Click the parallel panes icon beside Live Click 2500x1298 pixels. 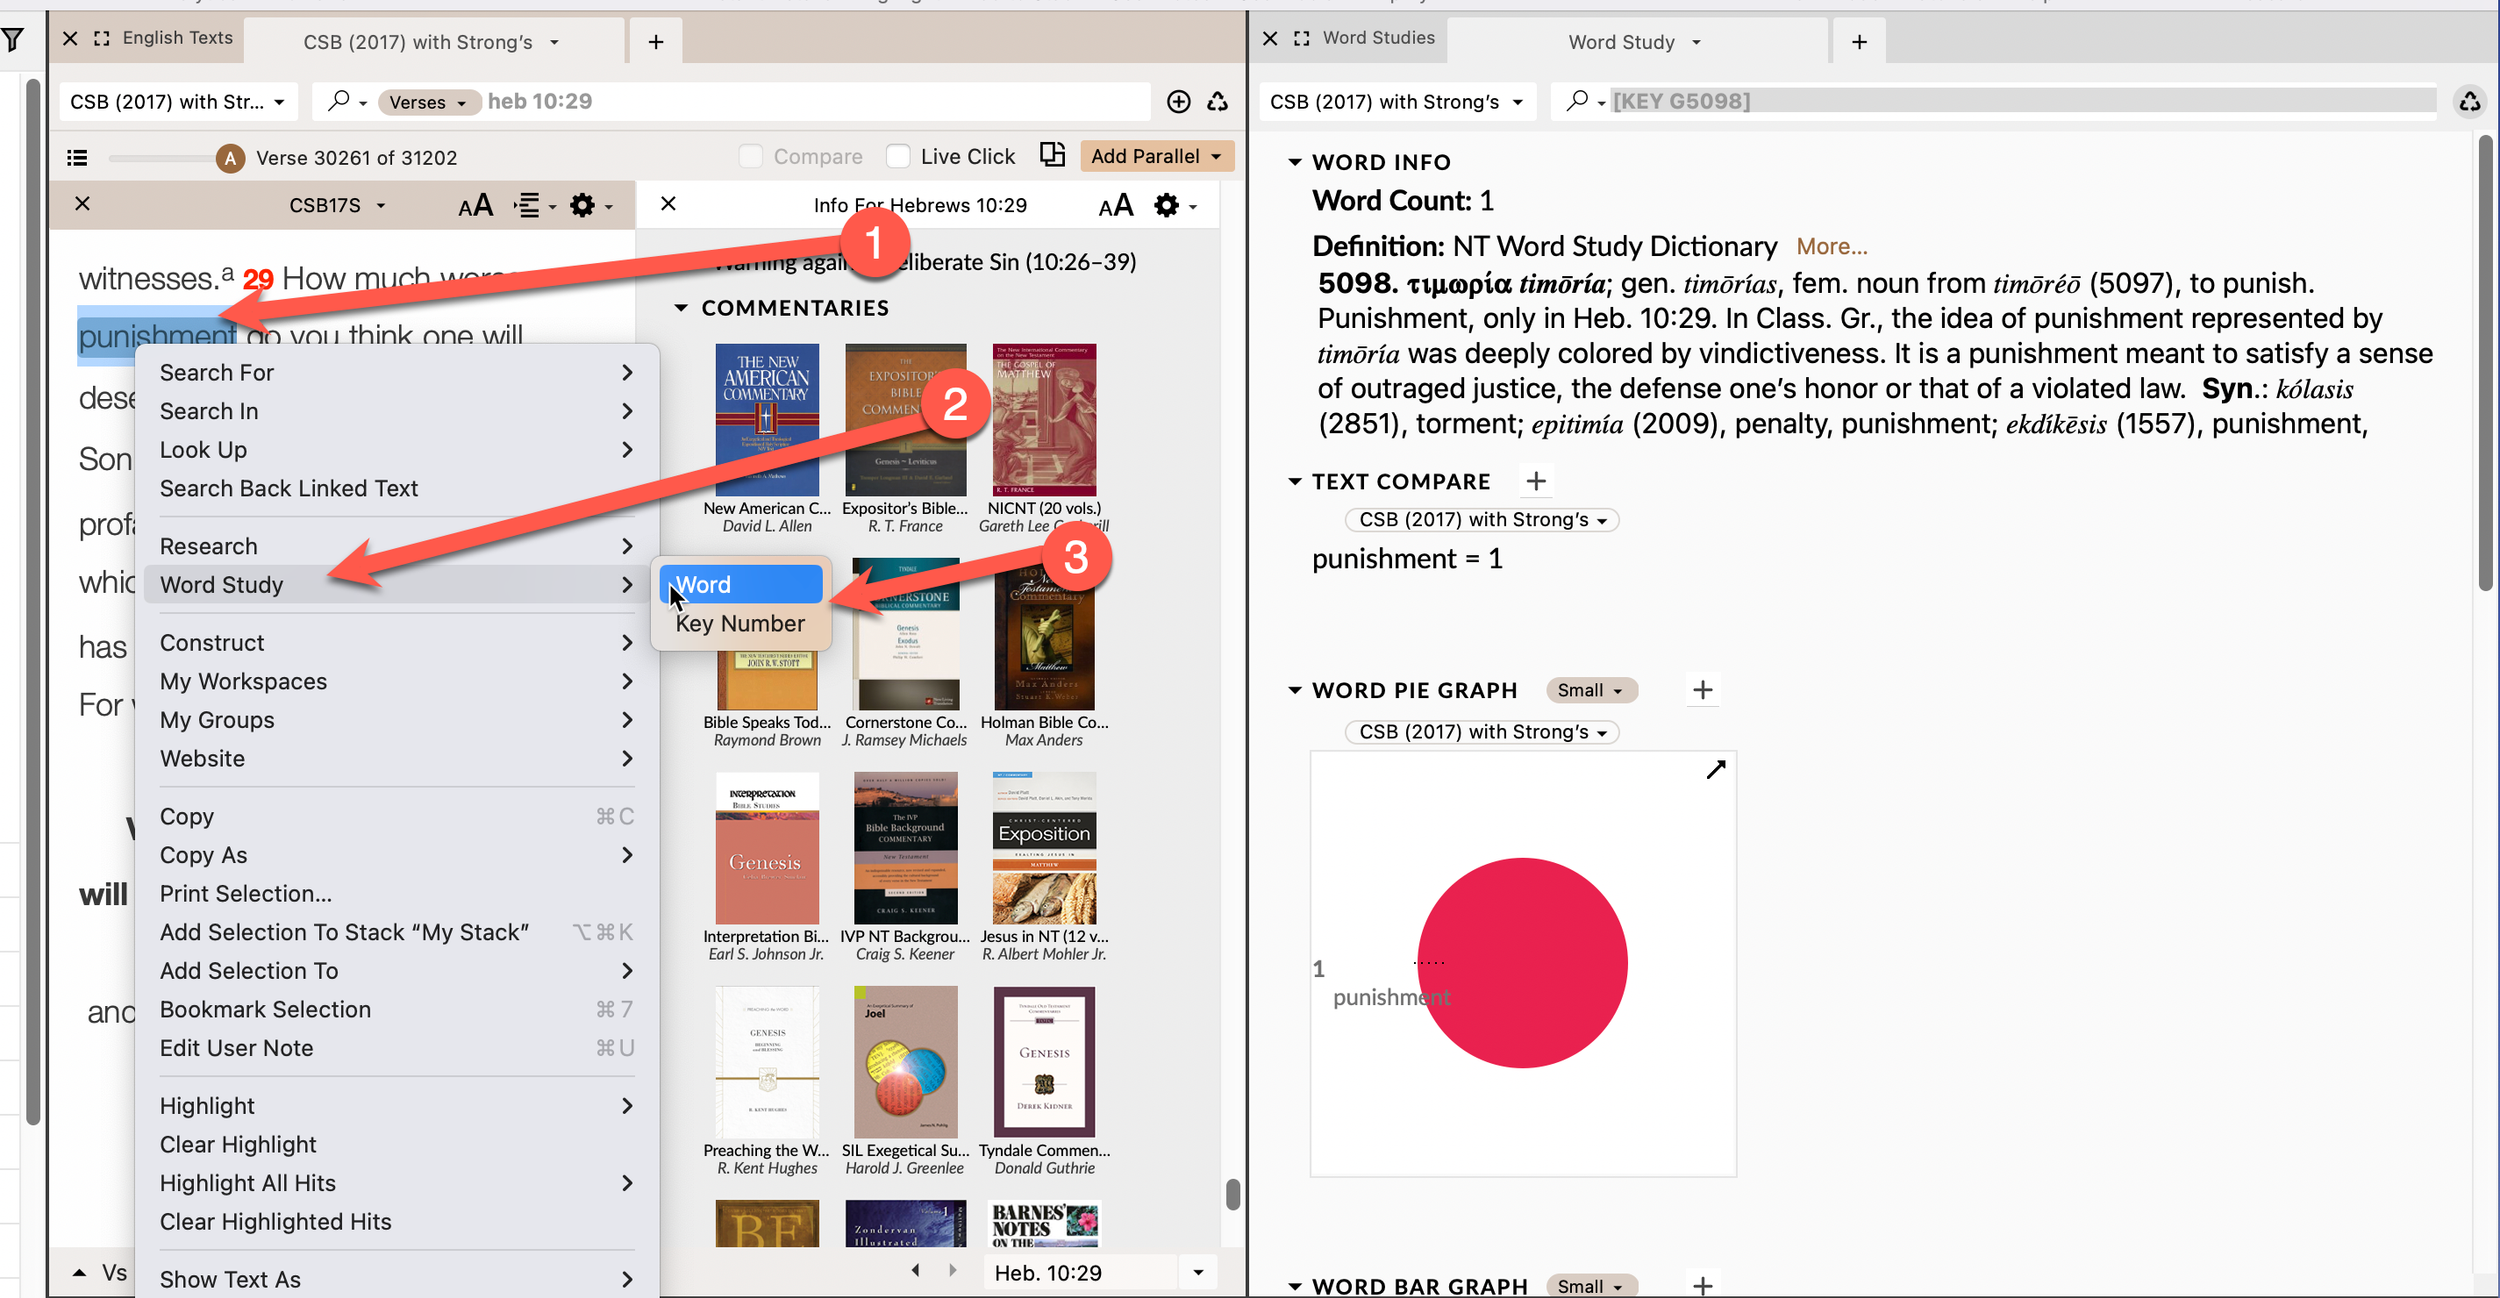[x=1052, y=155]
